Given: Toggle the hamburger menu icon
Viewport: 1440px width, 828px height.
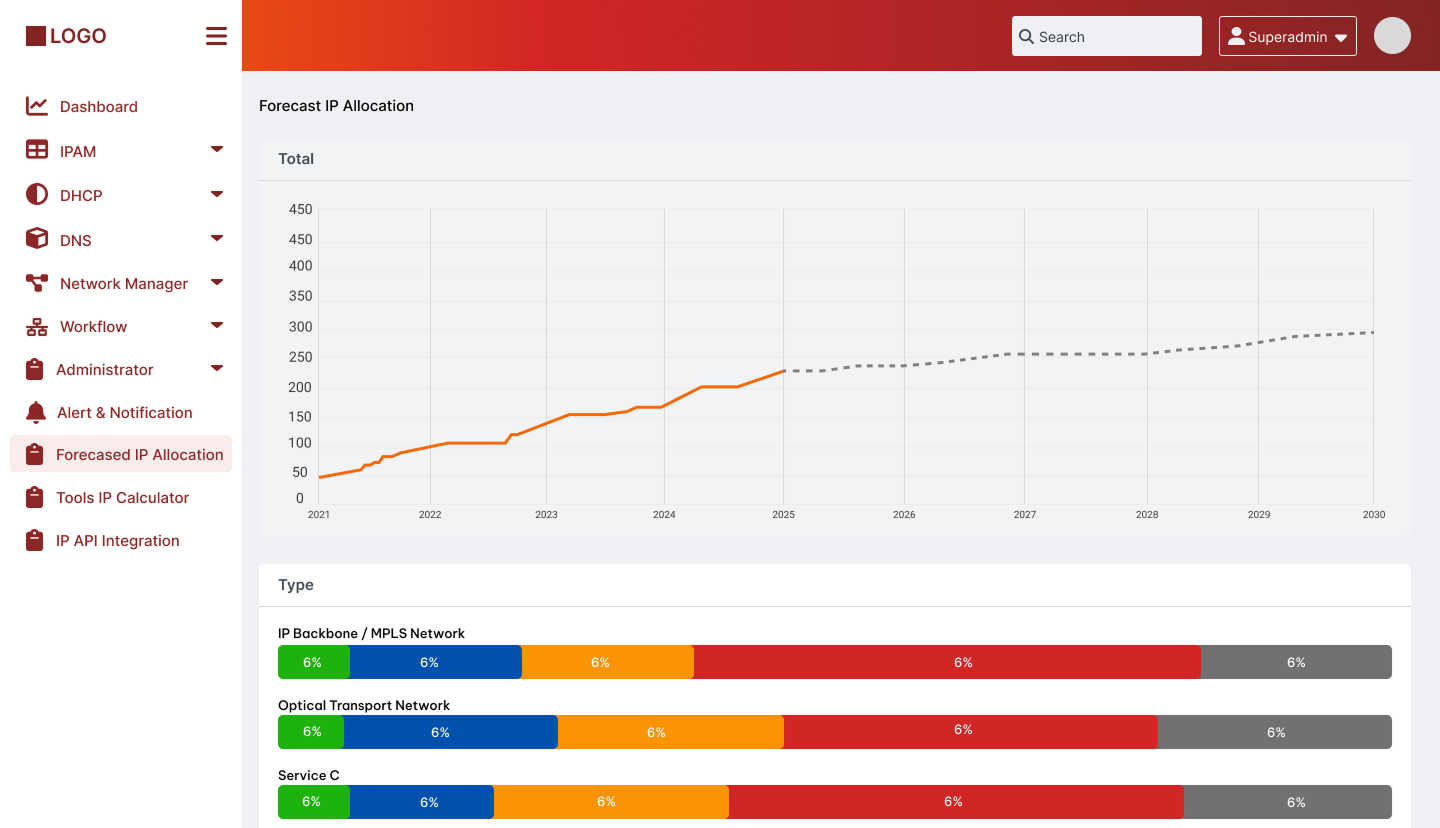Looking at the screenshot, I should tap(216, 36).
